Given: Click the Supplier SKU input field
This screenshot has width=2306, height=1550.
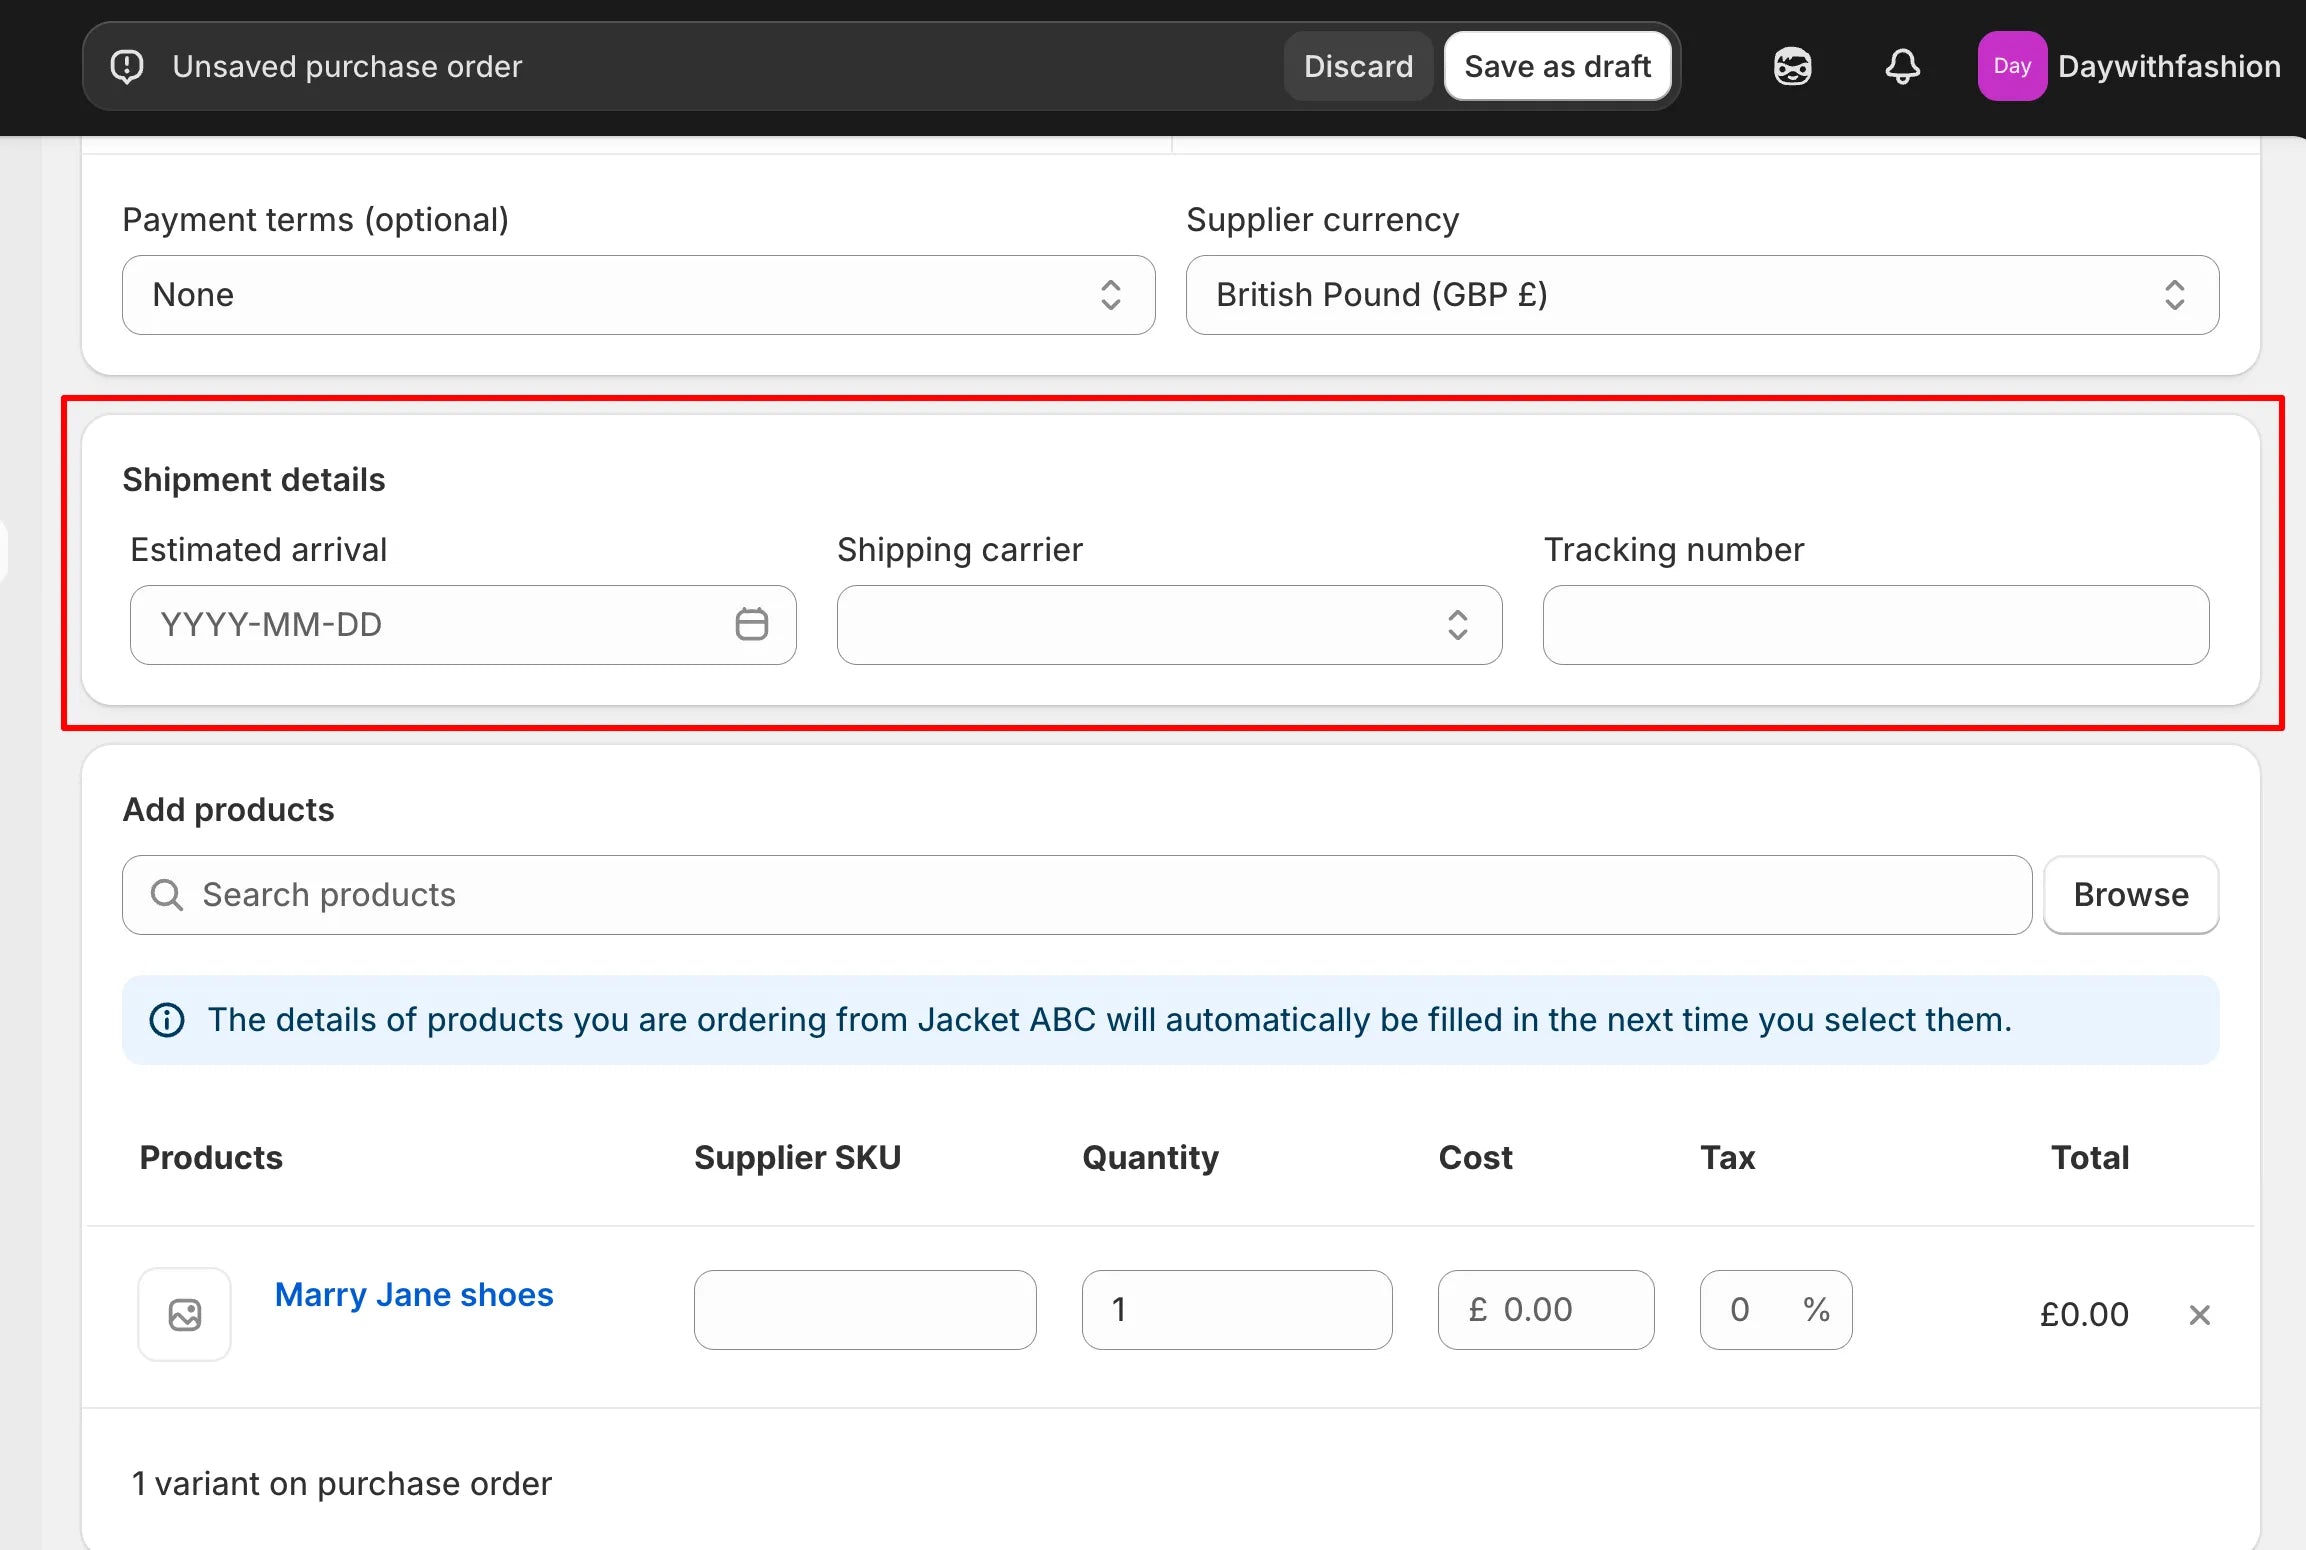Looking at the screenshot, I should 865,1310.
